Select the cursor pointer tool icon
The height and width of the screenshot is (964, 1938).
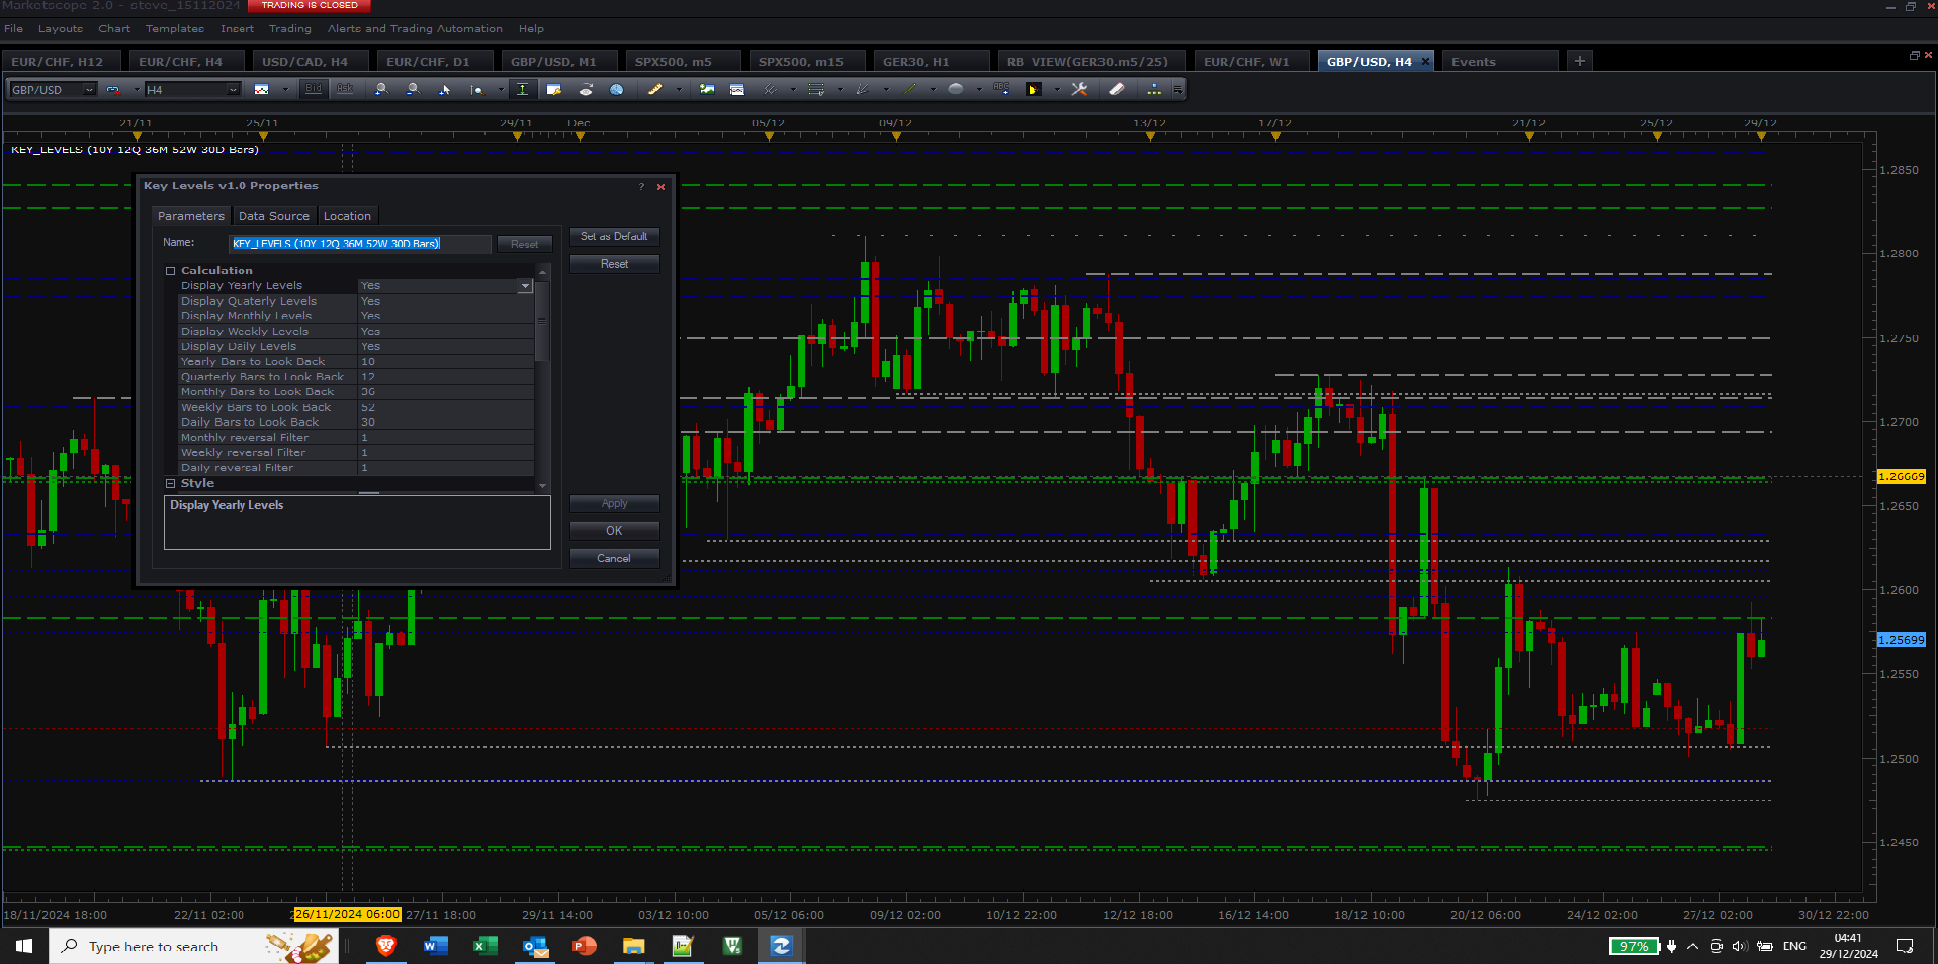445,90
